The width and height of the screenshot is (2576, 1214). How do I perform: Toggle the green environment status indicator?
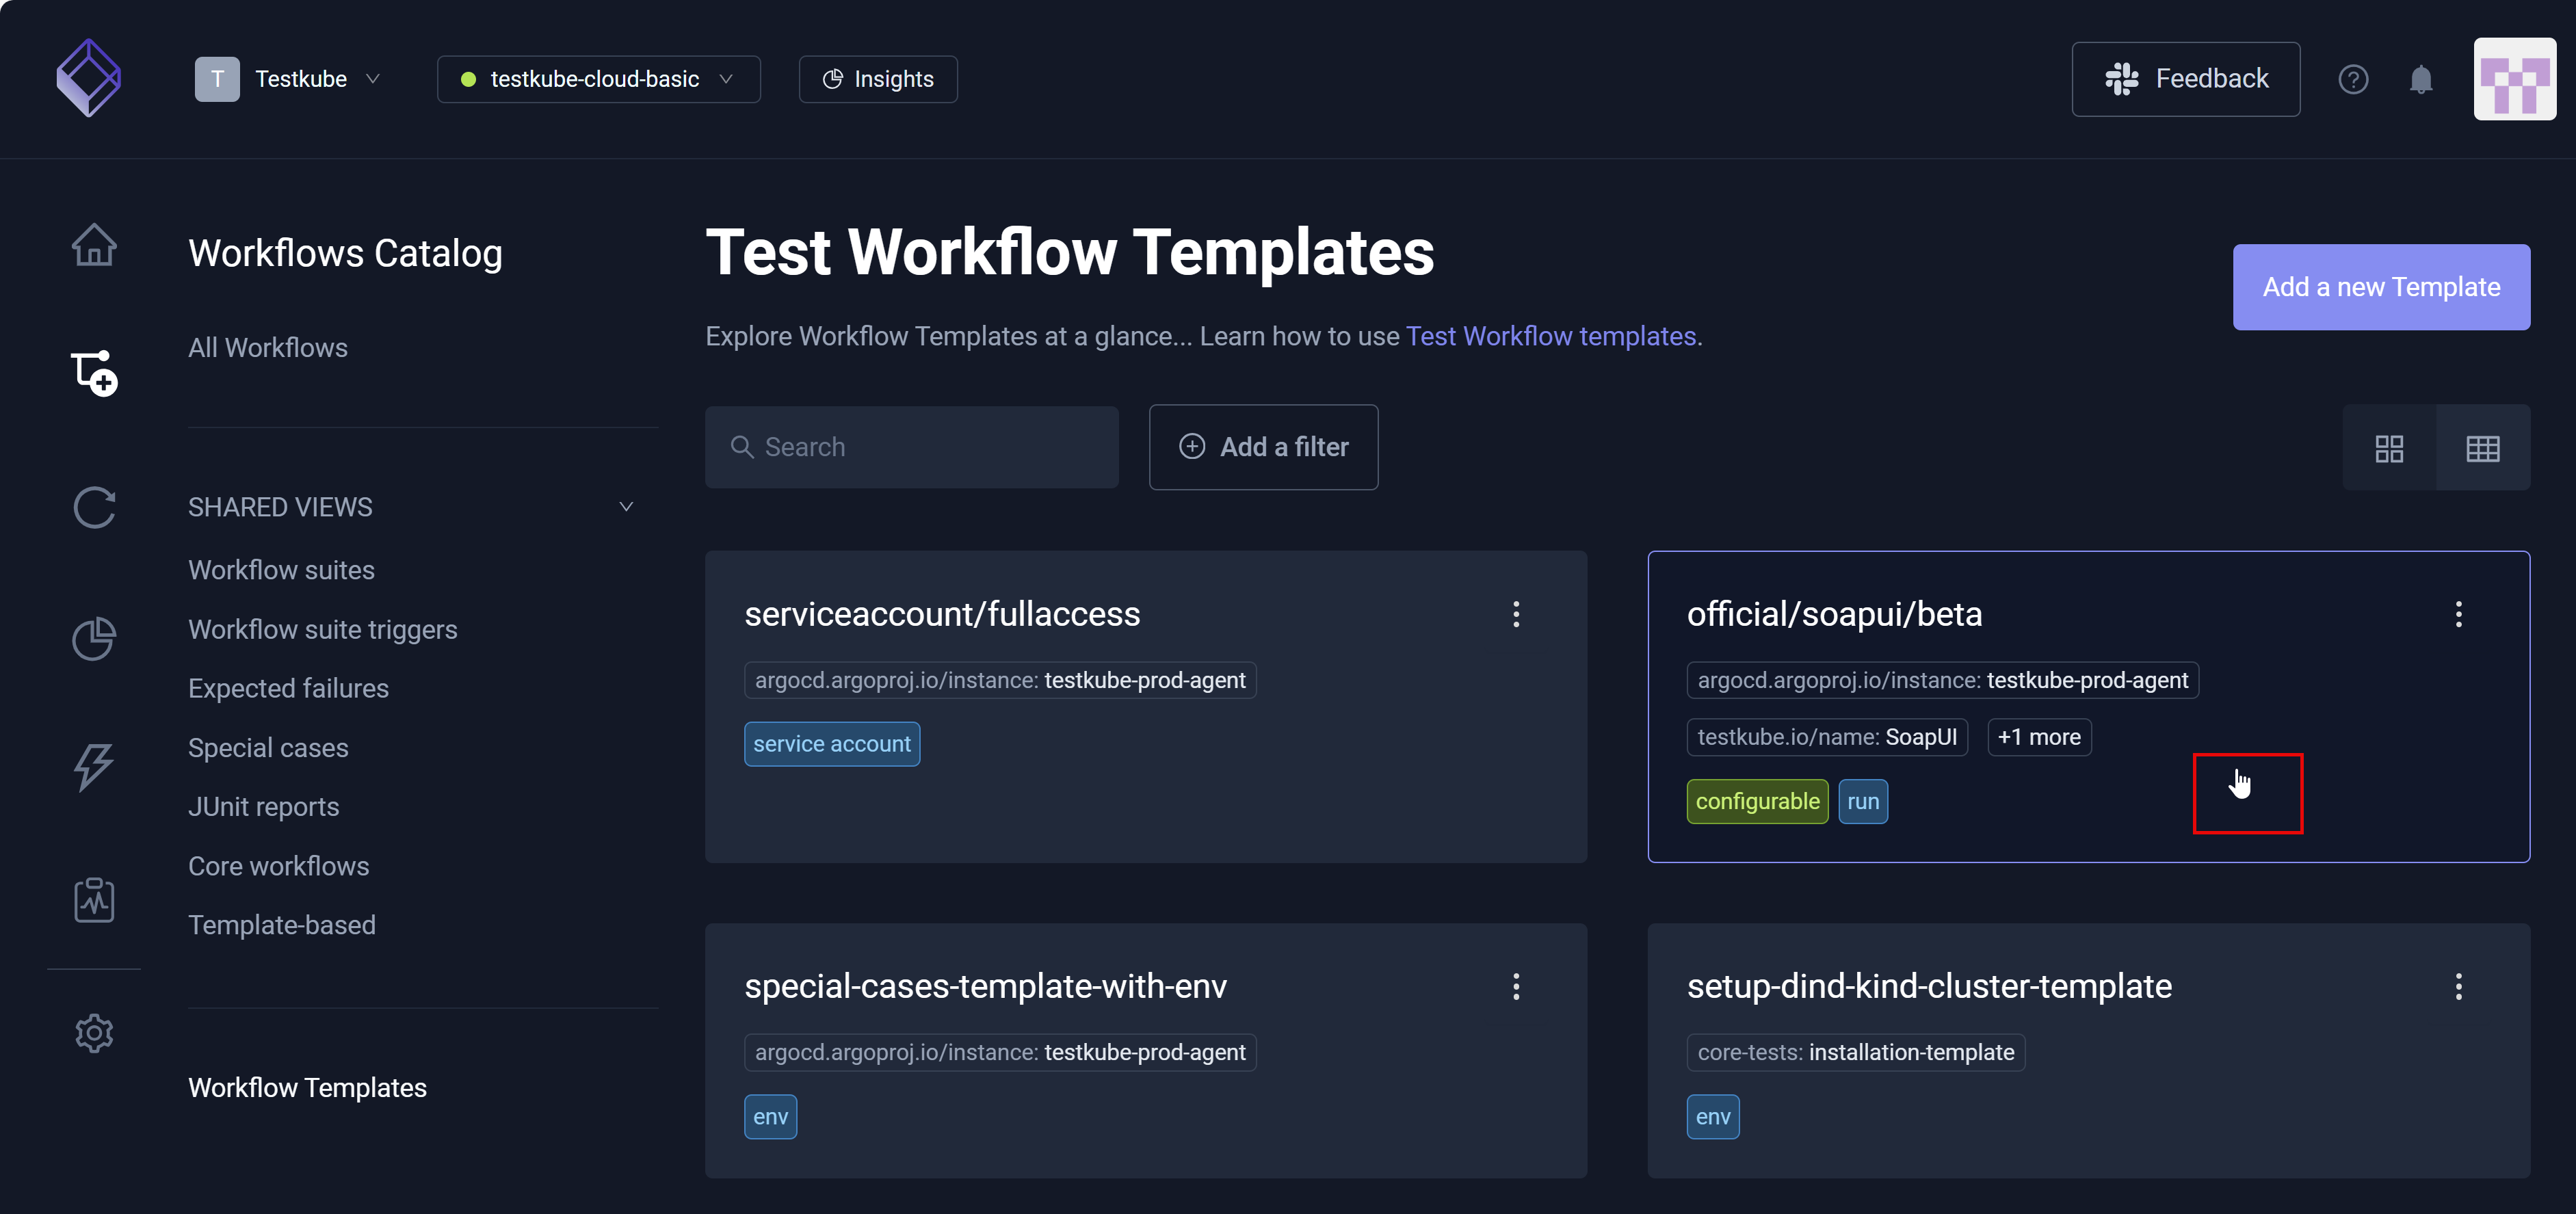[x=468, y=79]
